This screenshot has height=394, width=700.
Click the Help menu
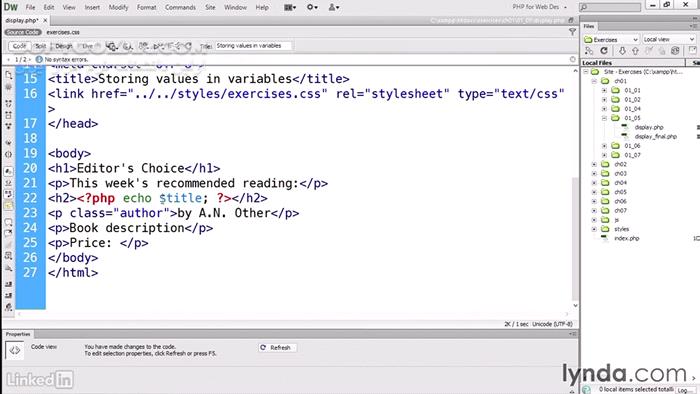[x=262, y=7]
